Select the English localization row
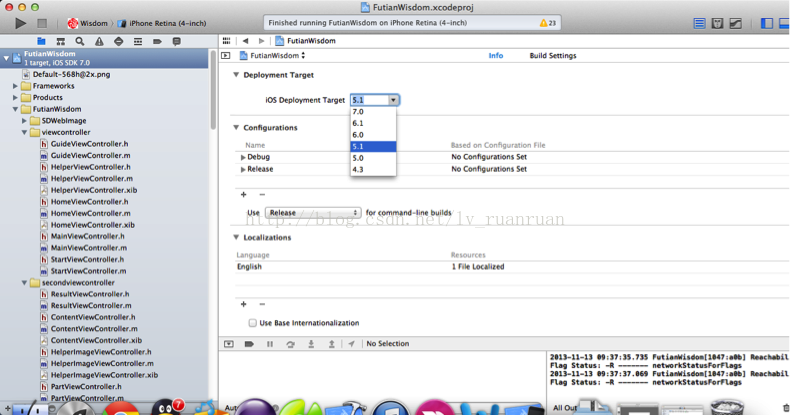Image resolution: width=790 pixels, height=416 pixels. [x=512, y=267]
